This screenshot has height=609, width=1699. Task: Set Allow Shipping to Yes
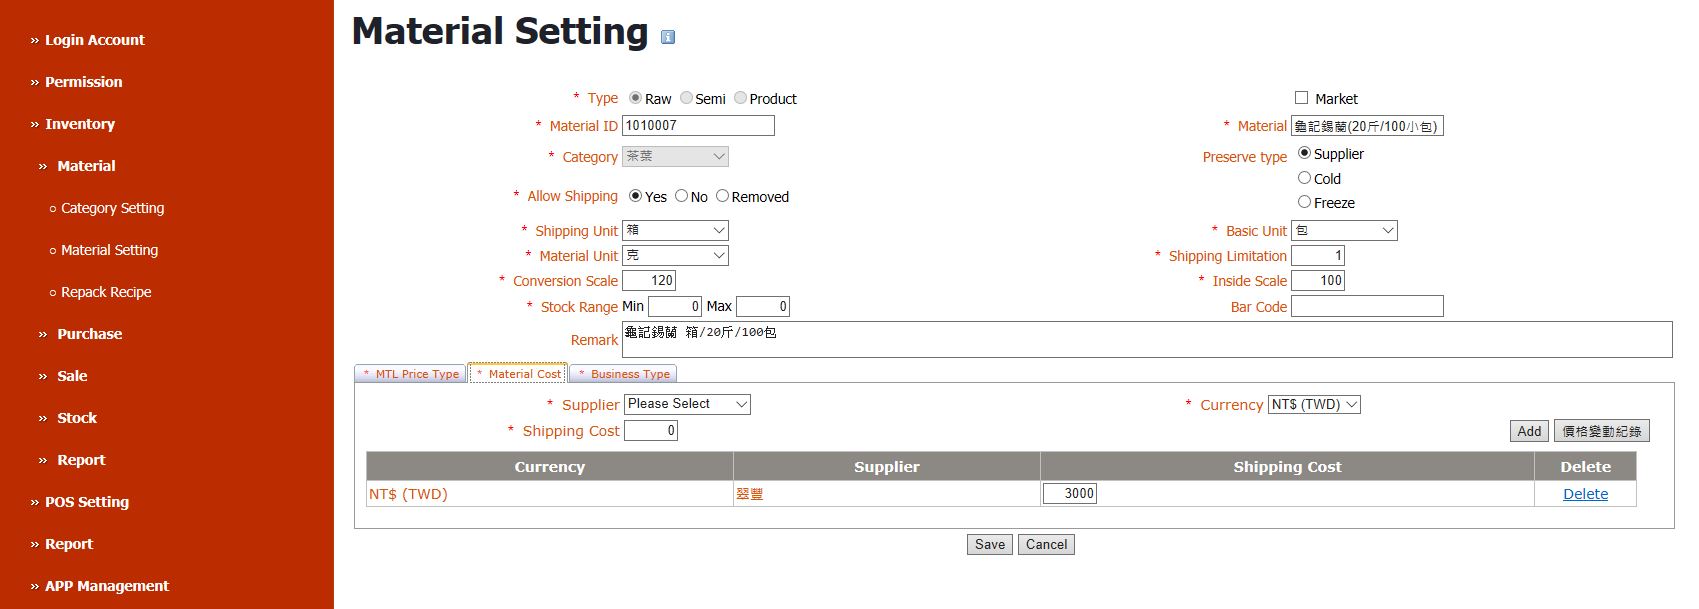tap(635, 196)
